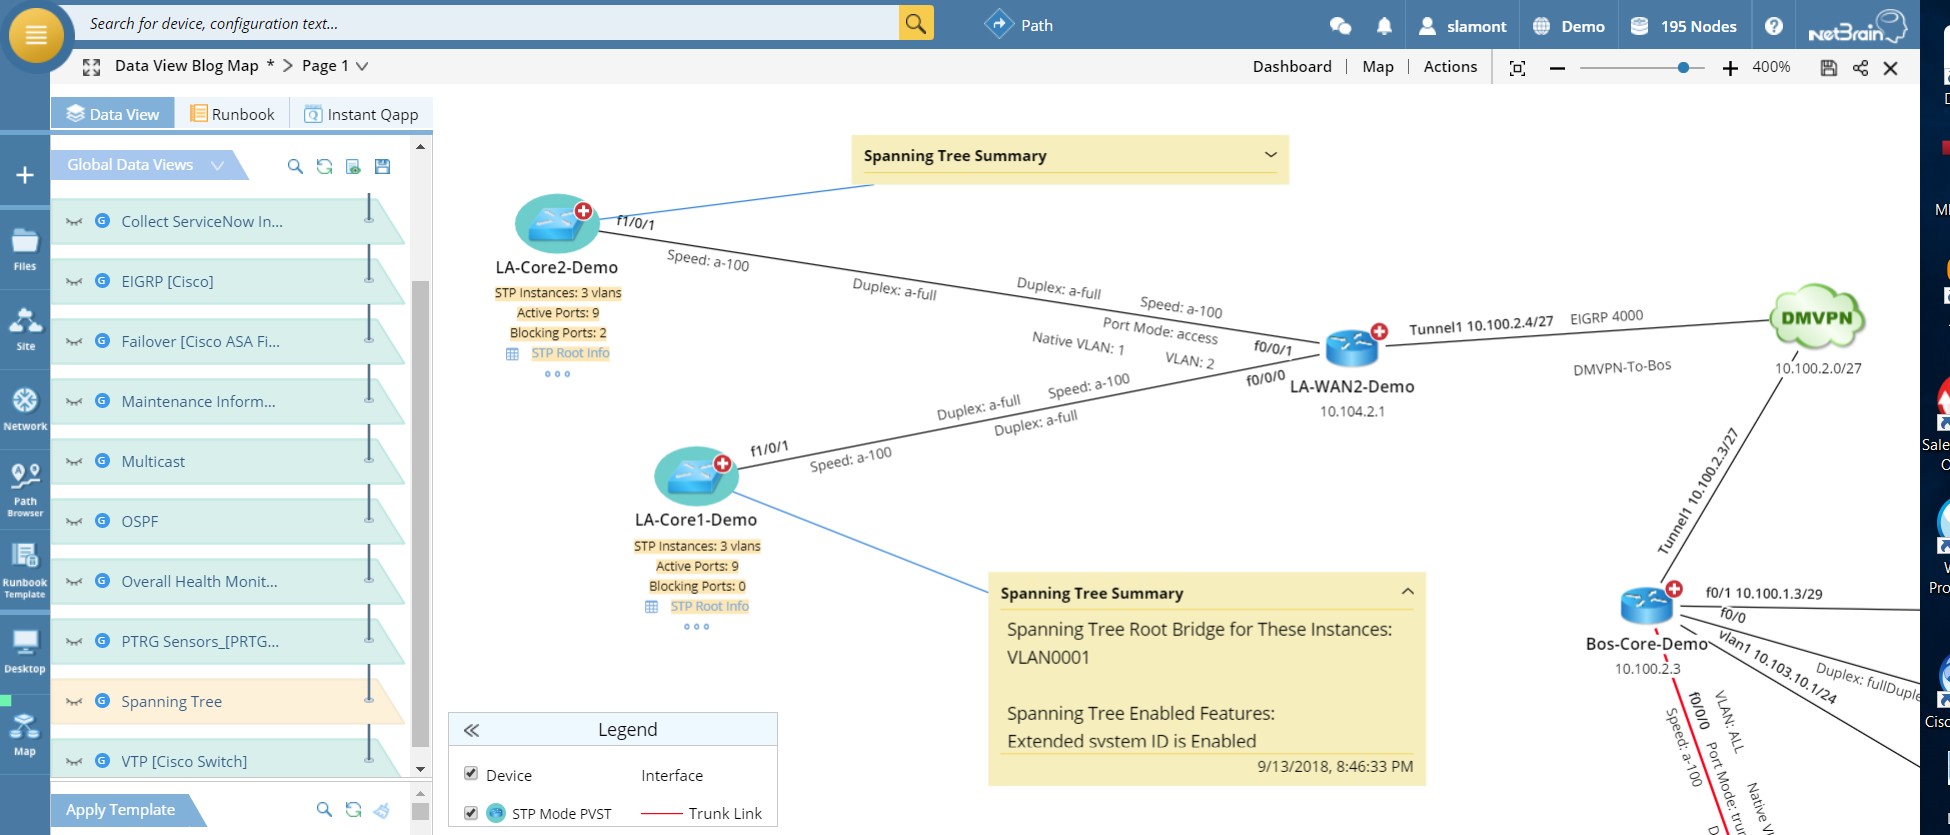Open the slamont user menu
Viewport: 1950px width, 835px height.
point(1462,26)
